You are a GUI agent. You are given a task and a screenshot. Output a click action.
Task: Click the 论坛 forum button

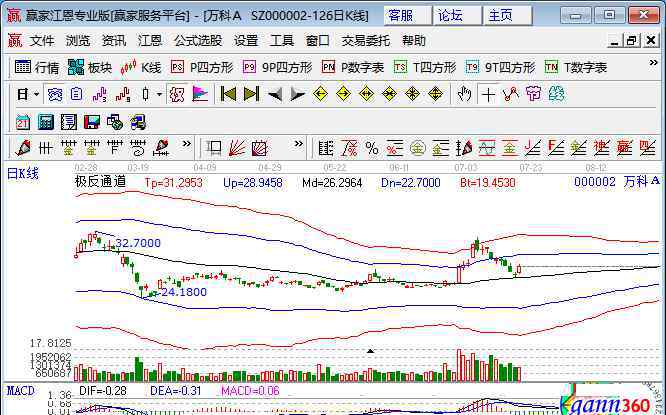(x=458, y=16)
